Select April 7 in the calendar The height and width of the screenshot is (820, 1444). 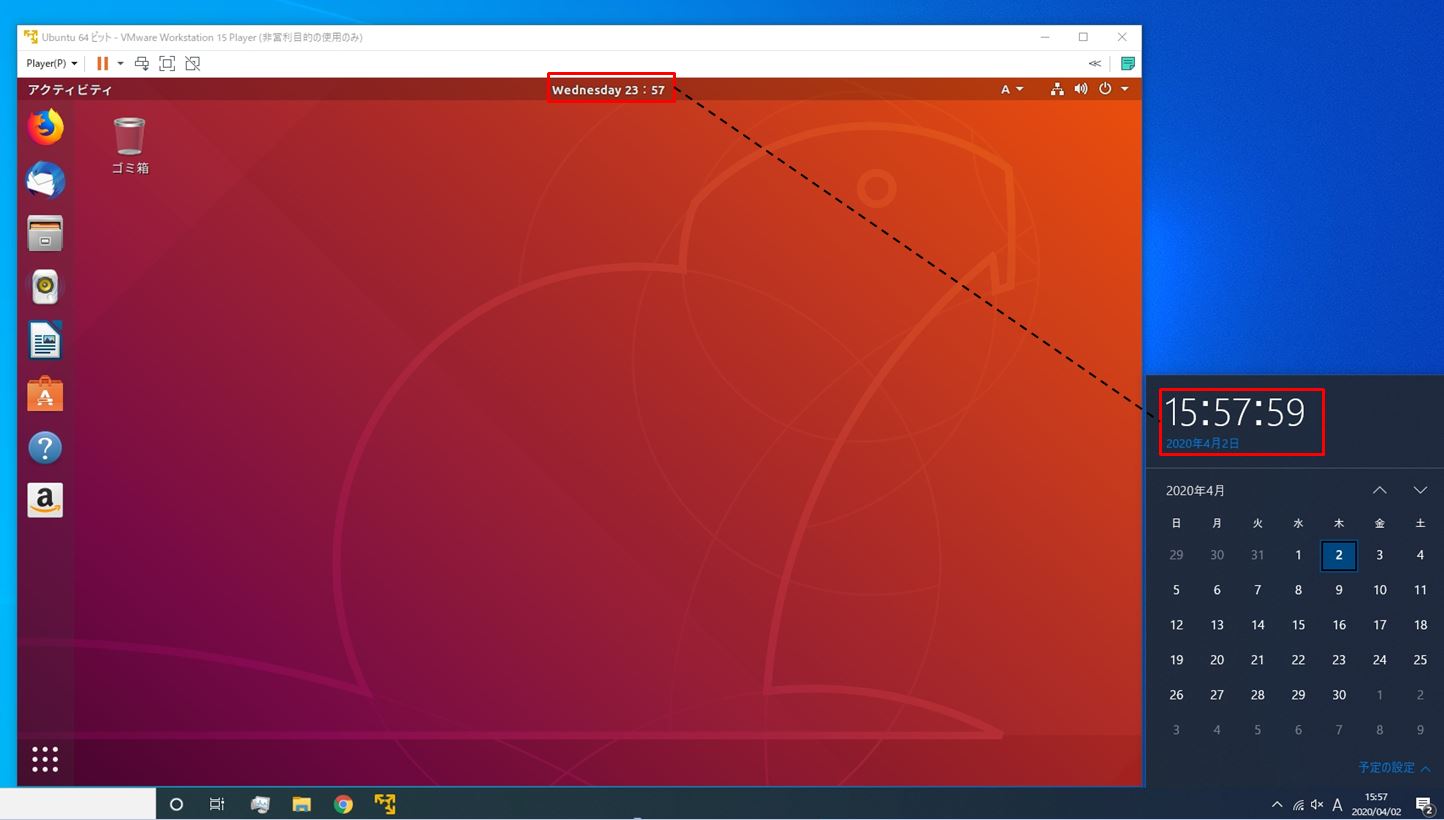(1258, 590)
